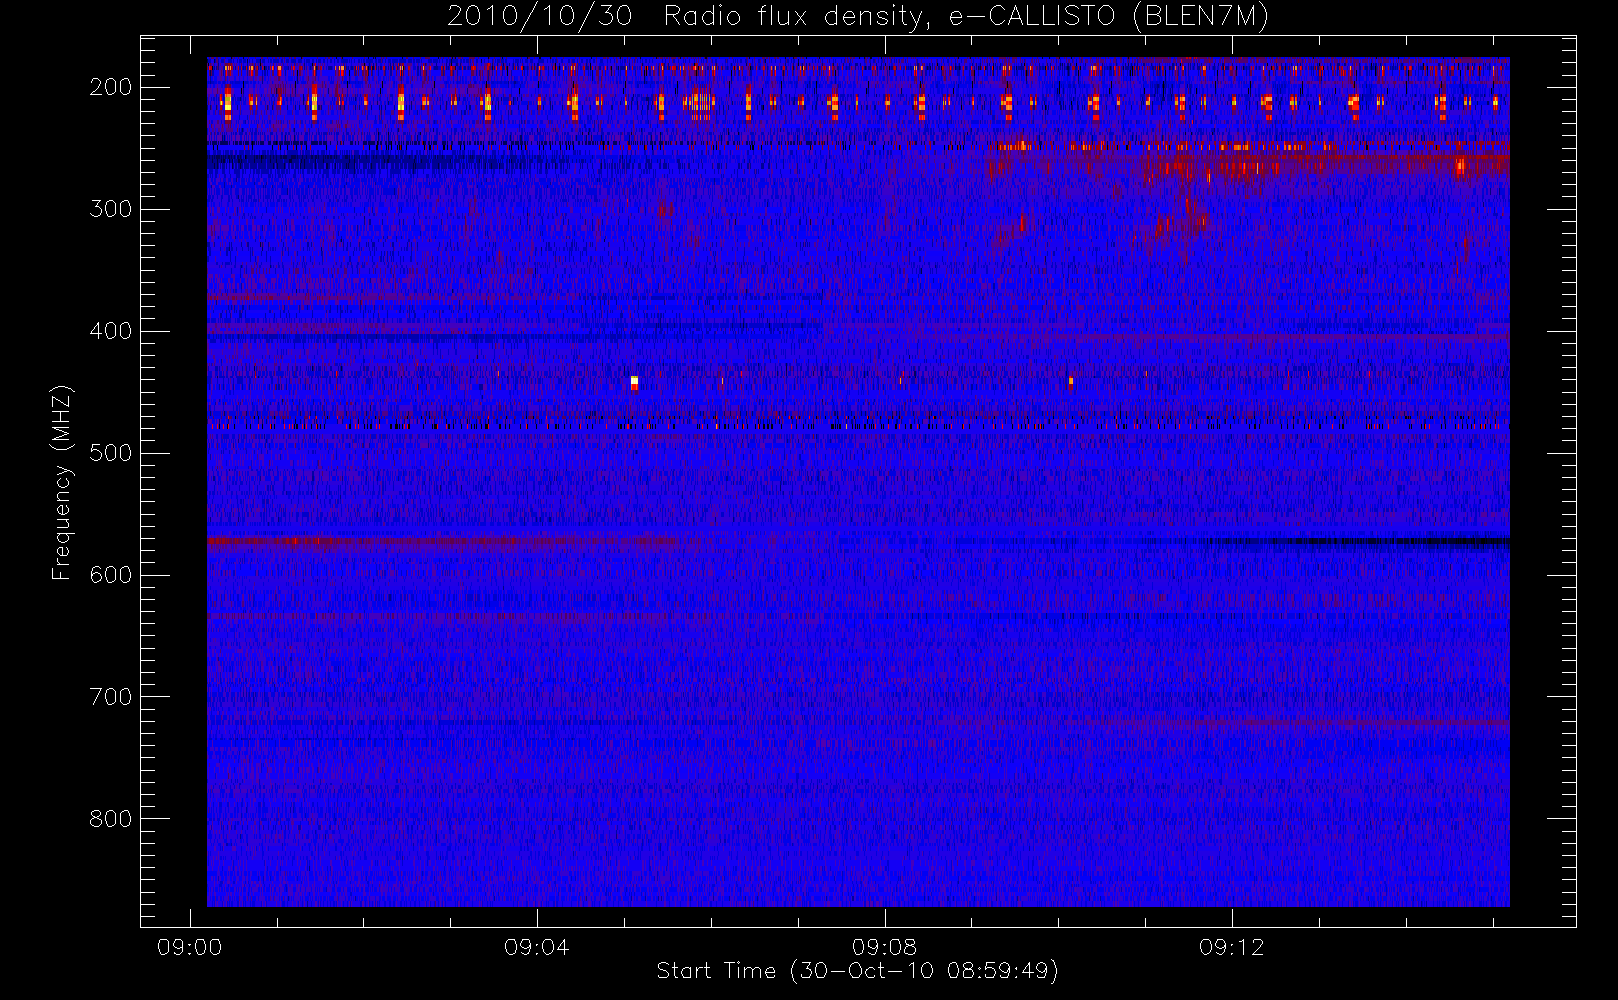This screenshot has height=1000, width=1618.
Task: Click the 400 frequency tick label
Action: pyautogui.click(x=111, y=331)
